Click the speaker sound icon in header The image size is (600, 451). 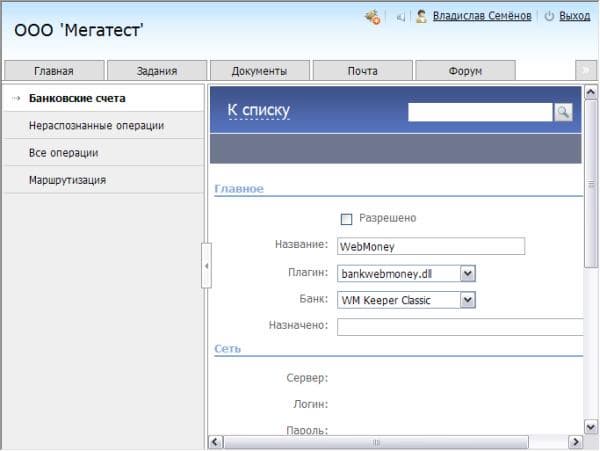click(400, 17)
